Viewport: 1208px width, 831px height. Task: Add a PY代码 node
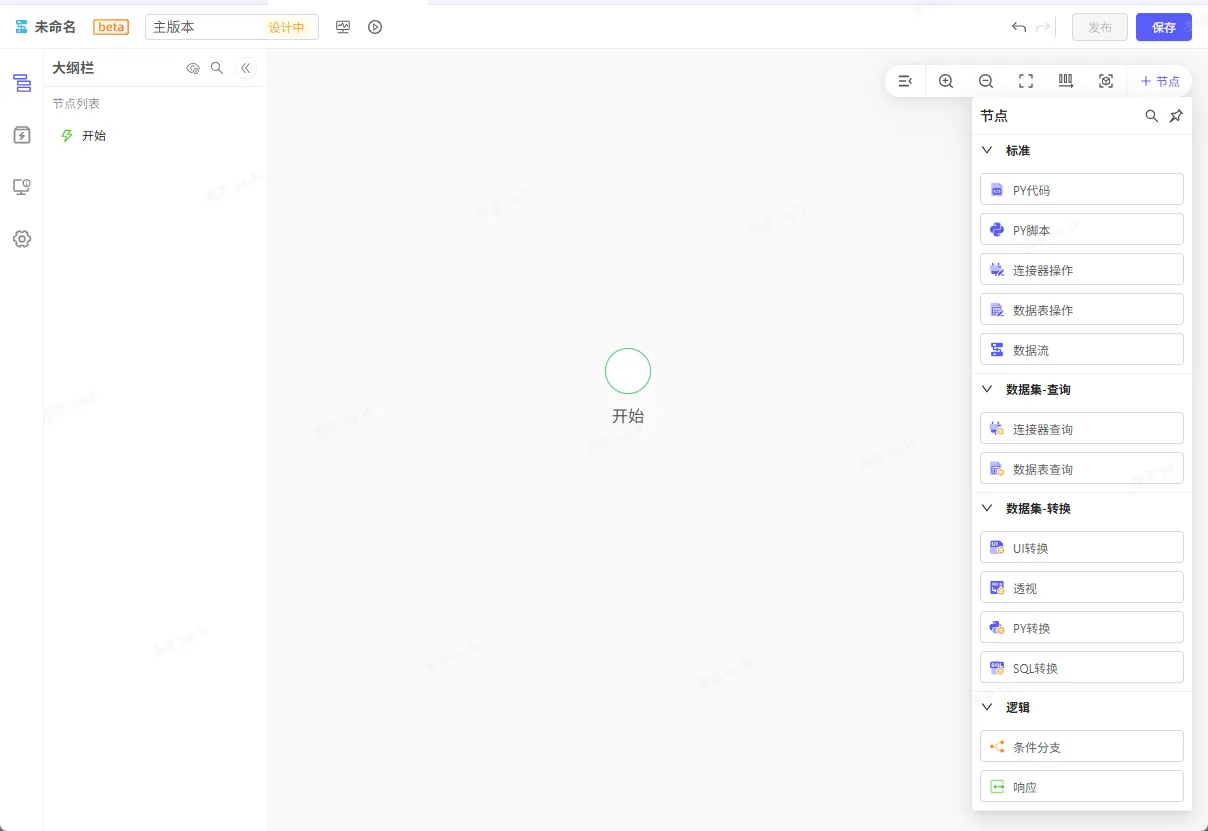(1082, 190)
